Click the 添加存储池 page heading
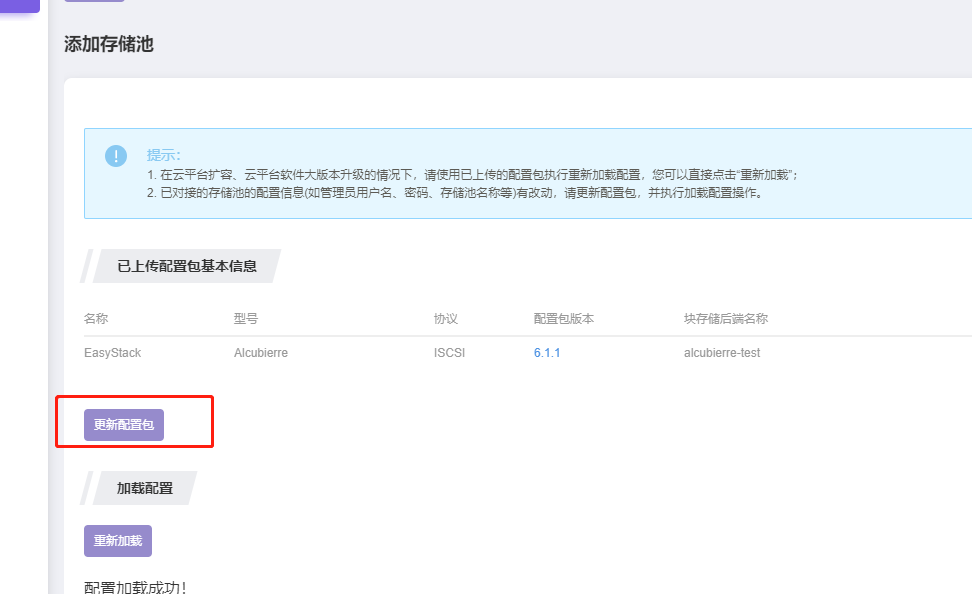Image resolution: width=972 pixels, height=594 pixels. [109, 44]
